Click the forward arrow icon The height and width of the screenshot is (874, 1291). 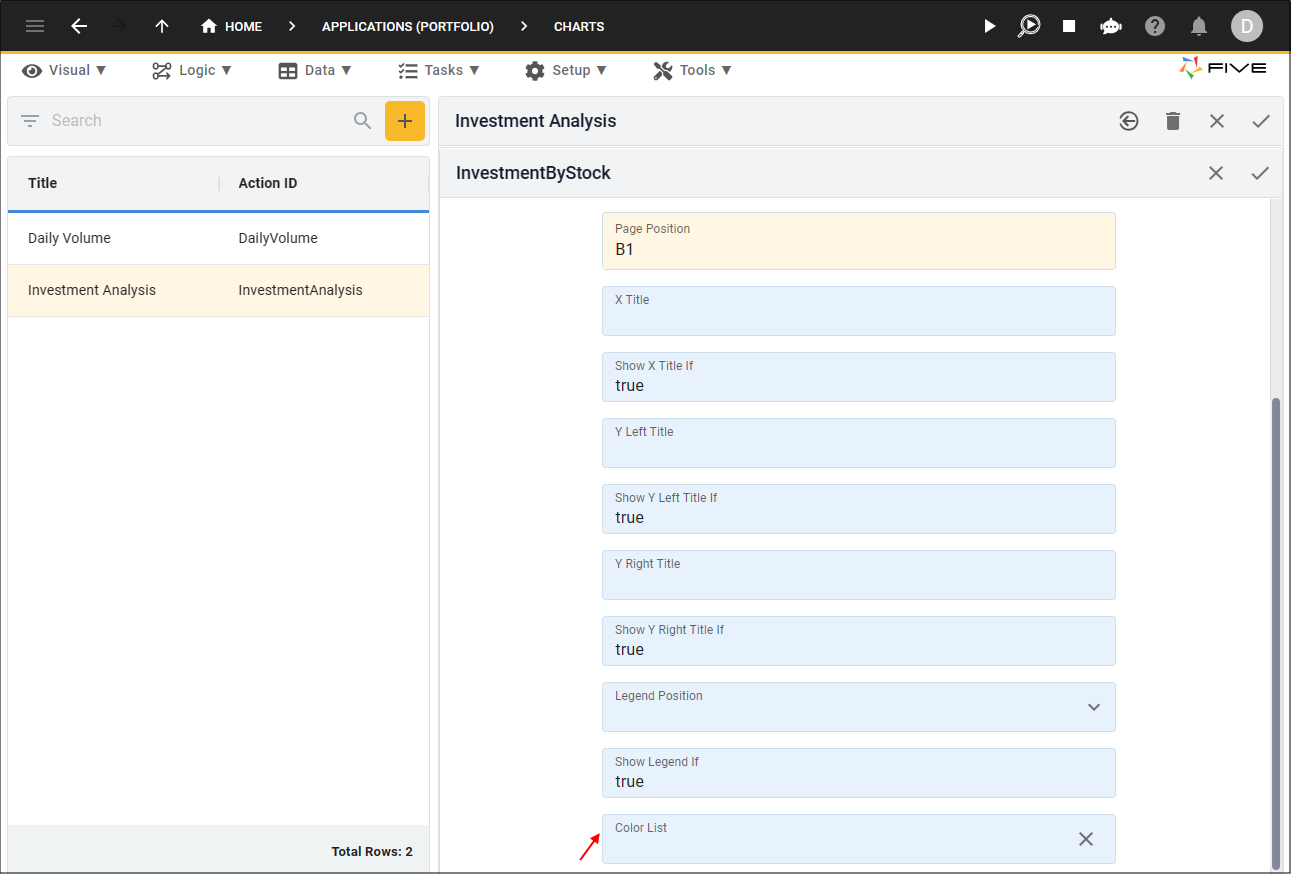(120, 26)
